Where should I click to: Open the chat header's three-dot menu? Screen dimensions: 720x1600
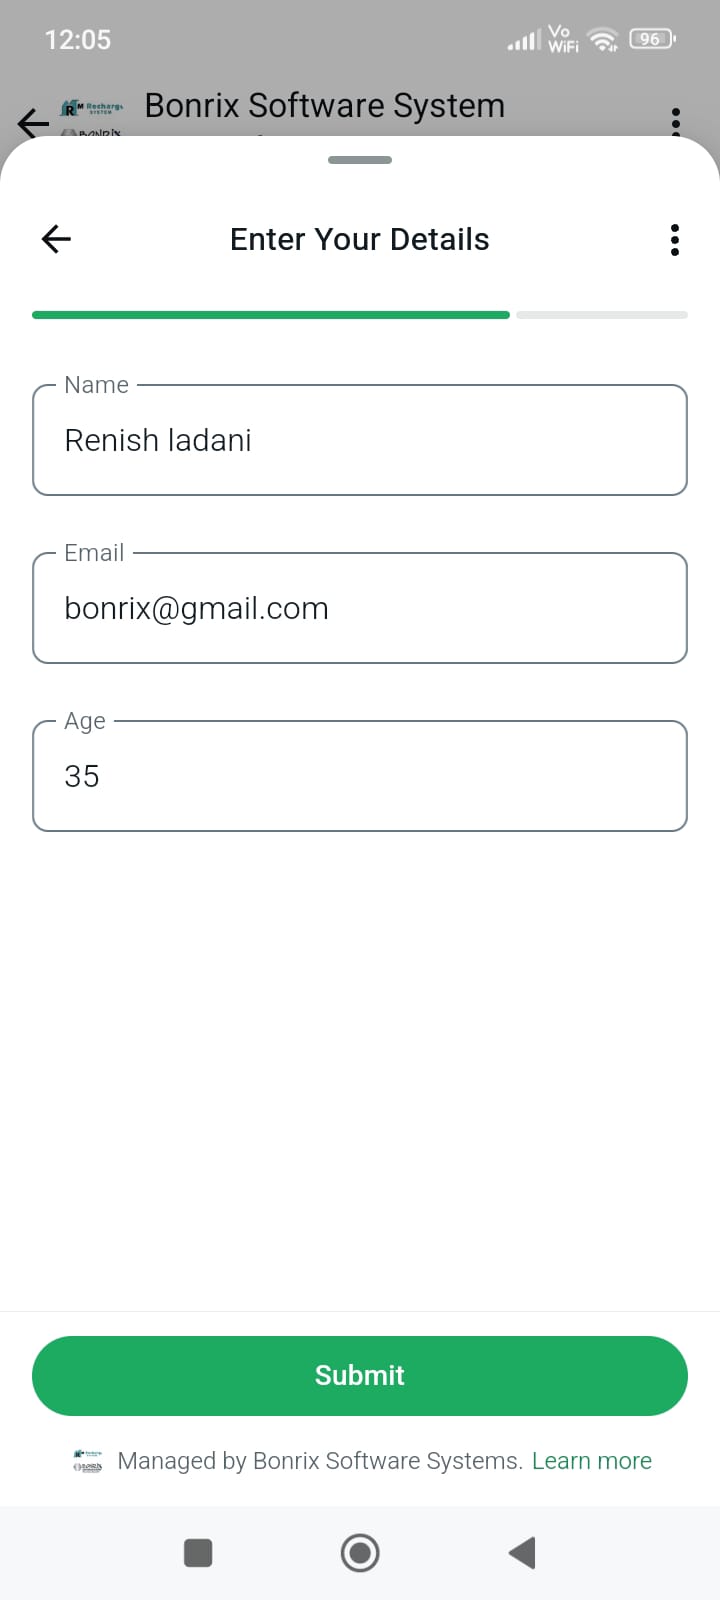point(676,120)
